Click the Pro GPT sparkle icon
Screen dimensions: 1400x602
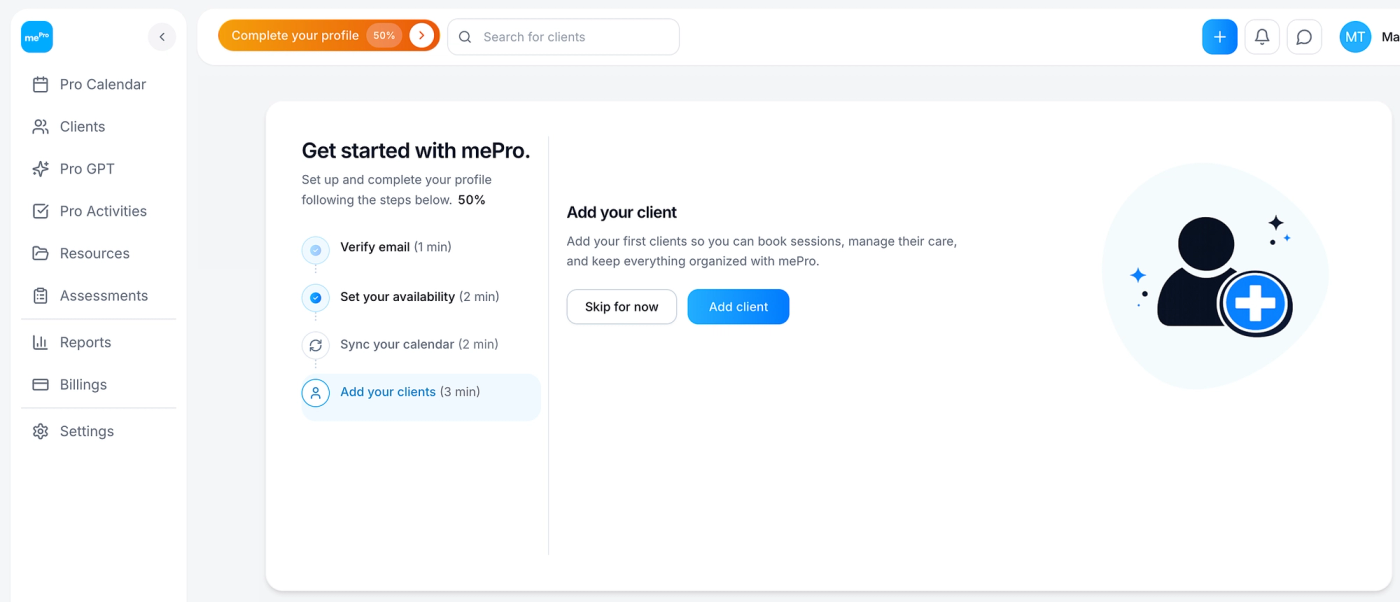tap(40, 169)
